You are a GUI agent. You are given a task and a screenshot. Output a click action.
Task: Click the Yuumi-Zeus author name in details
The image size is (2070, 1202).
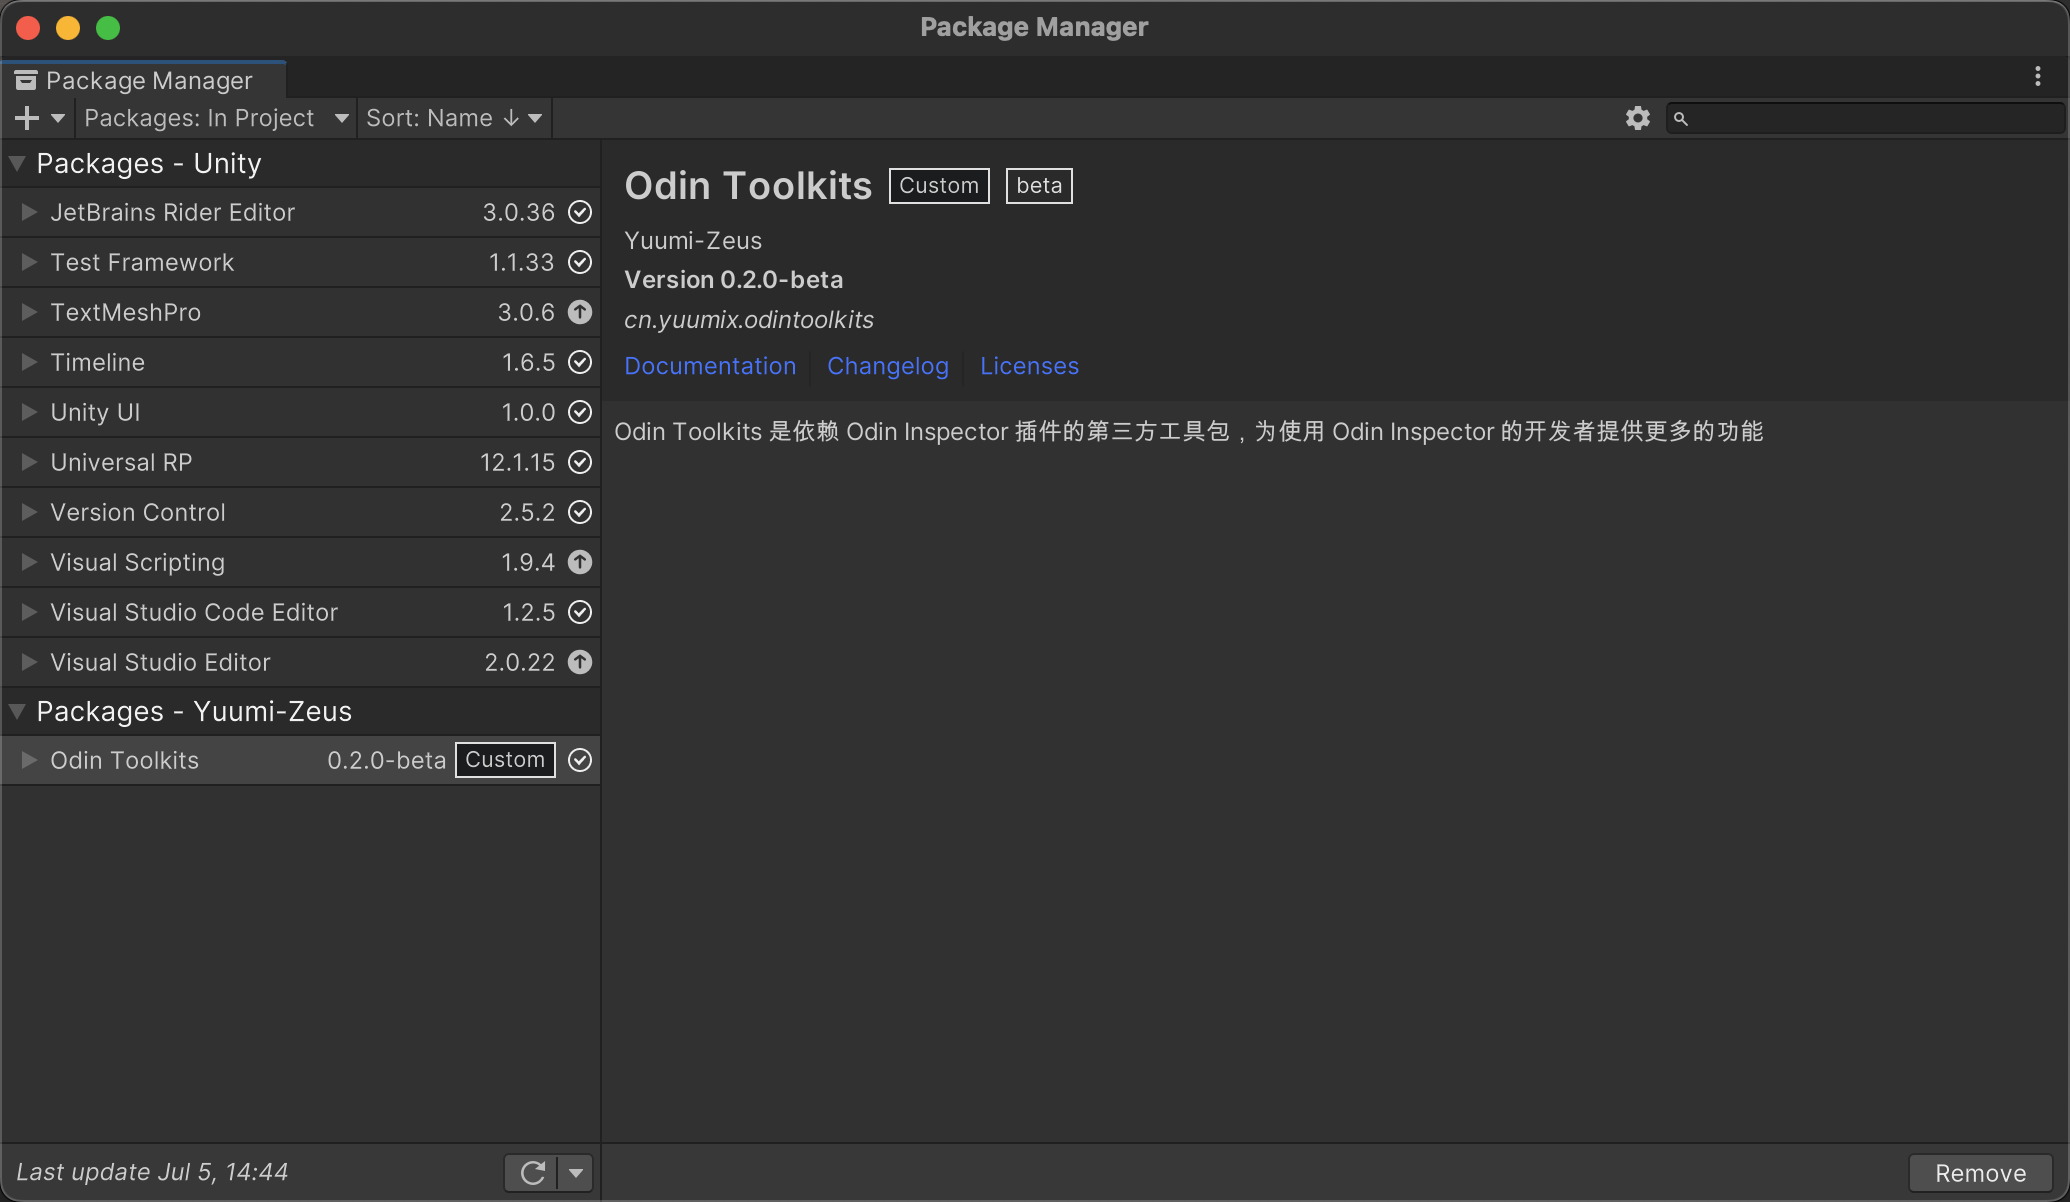693,241
